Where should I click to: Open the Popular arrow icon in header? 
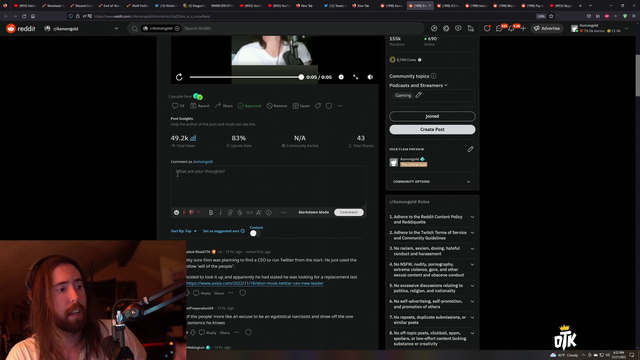(434, 29)
